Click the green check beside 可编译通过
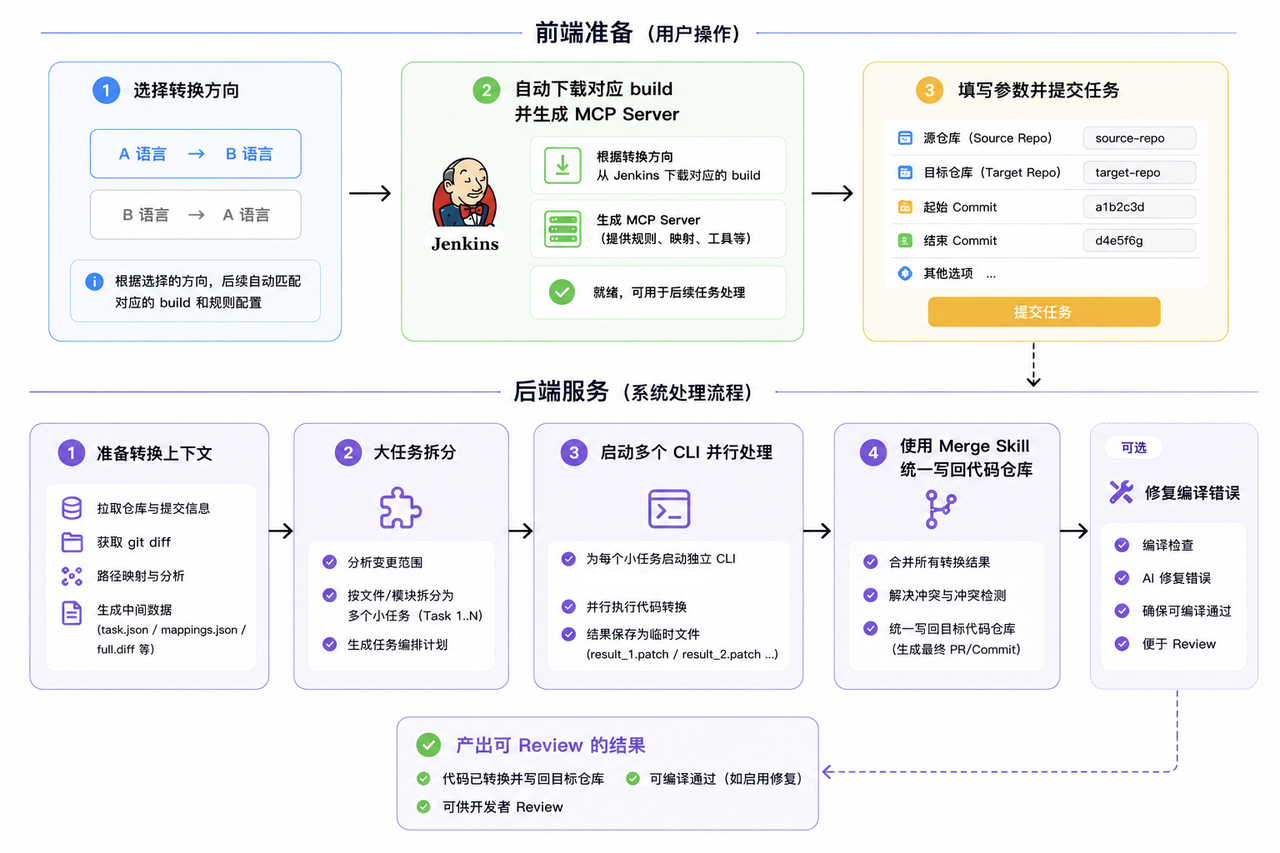This screenshot has height=853, width=1280. (x=633, y=778)
